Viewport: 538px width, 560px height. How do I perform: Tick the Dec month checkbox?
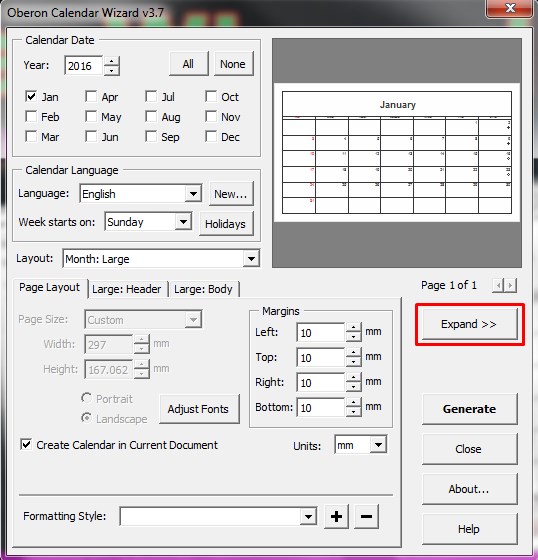[211, 136]
